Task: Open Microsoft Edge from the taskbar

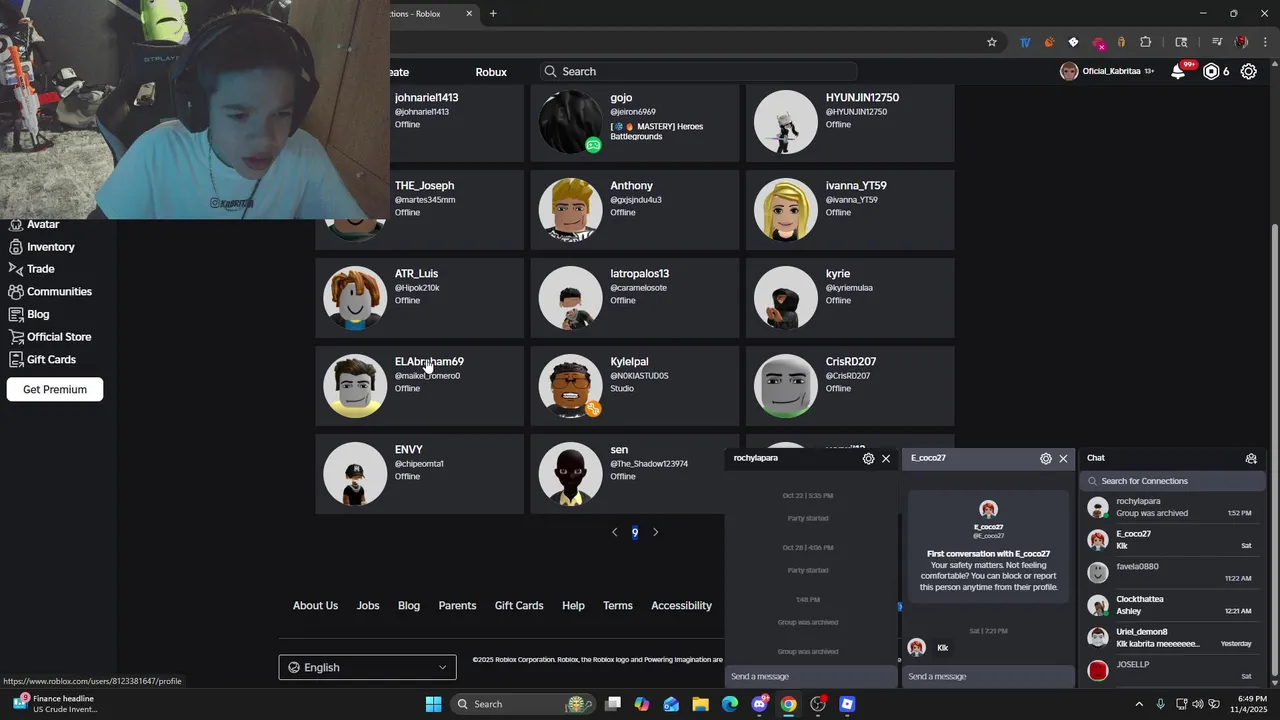Action: [730, 704]
